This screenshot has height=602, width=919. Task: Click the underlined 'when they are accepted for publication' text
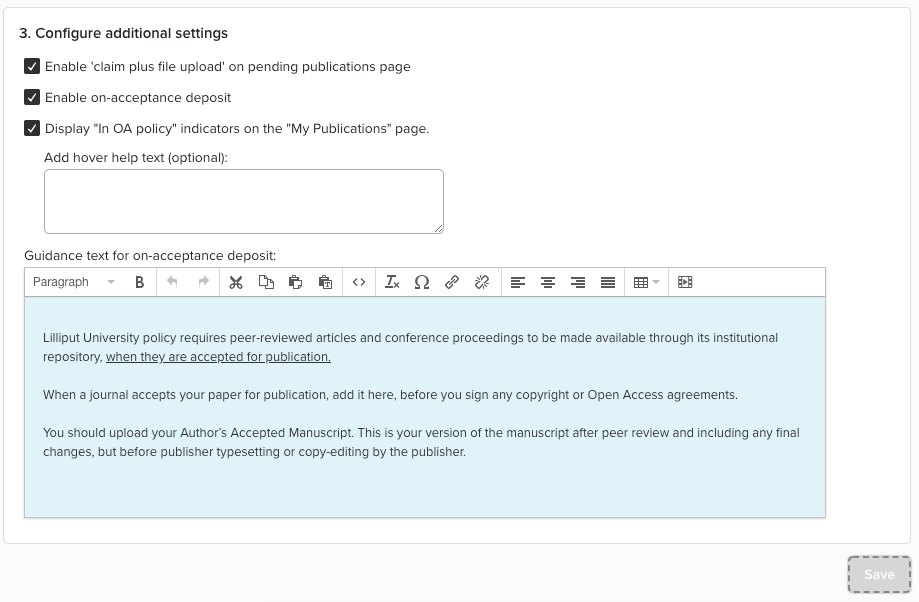coord(218,357)
